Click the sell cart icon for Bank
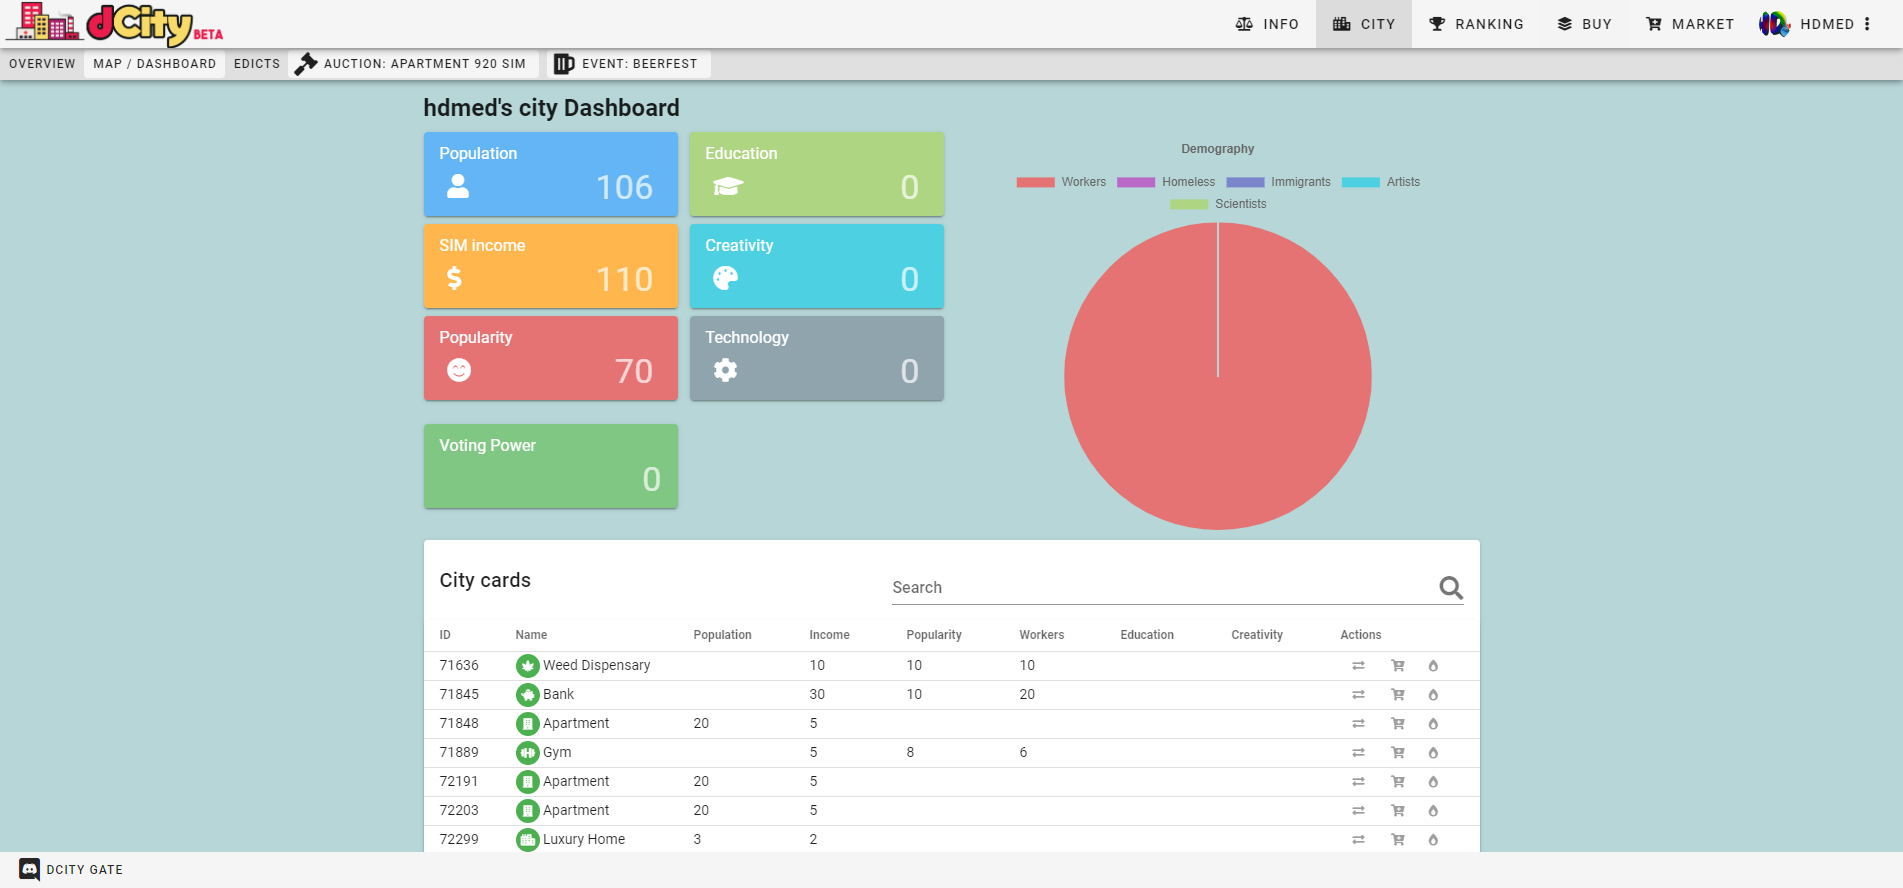1903x888 pixels. coord(1398,695)
